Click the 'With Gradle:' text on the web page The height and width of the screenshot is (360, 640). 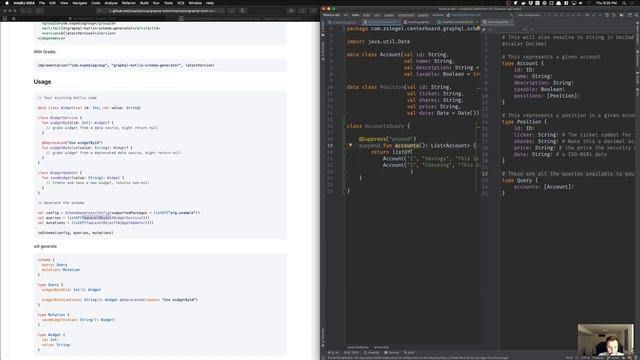pyautogui.click(x=44, y=52)
